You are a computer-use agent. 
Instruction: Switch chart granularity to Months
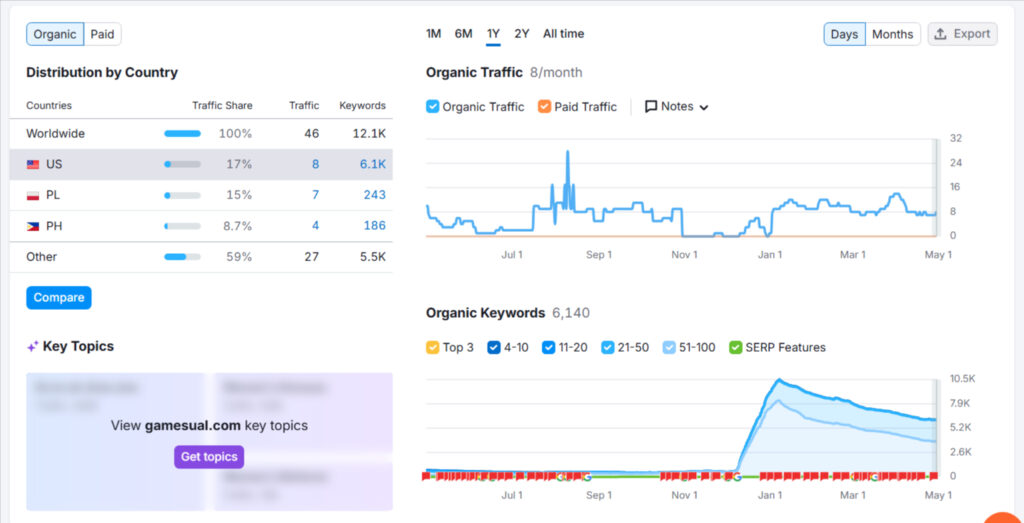893,34
